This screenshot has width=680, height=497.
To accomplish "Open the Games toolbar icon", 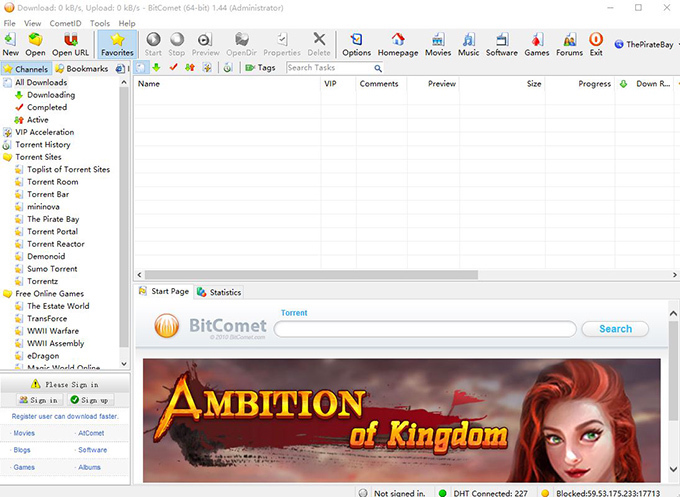I will [x=536, y=44].
